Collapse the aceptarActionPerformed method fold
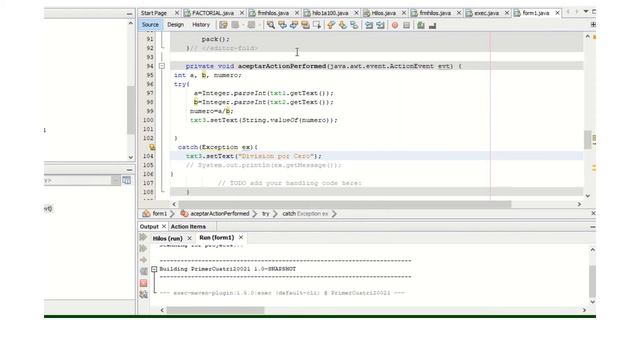Viewport: 640px width, 360px height. (162, 66)
